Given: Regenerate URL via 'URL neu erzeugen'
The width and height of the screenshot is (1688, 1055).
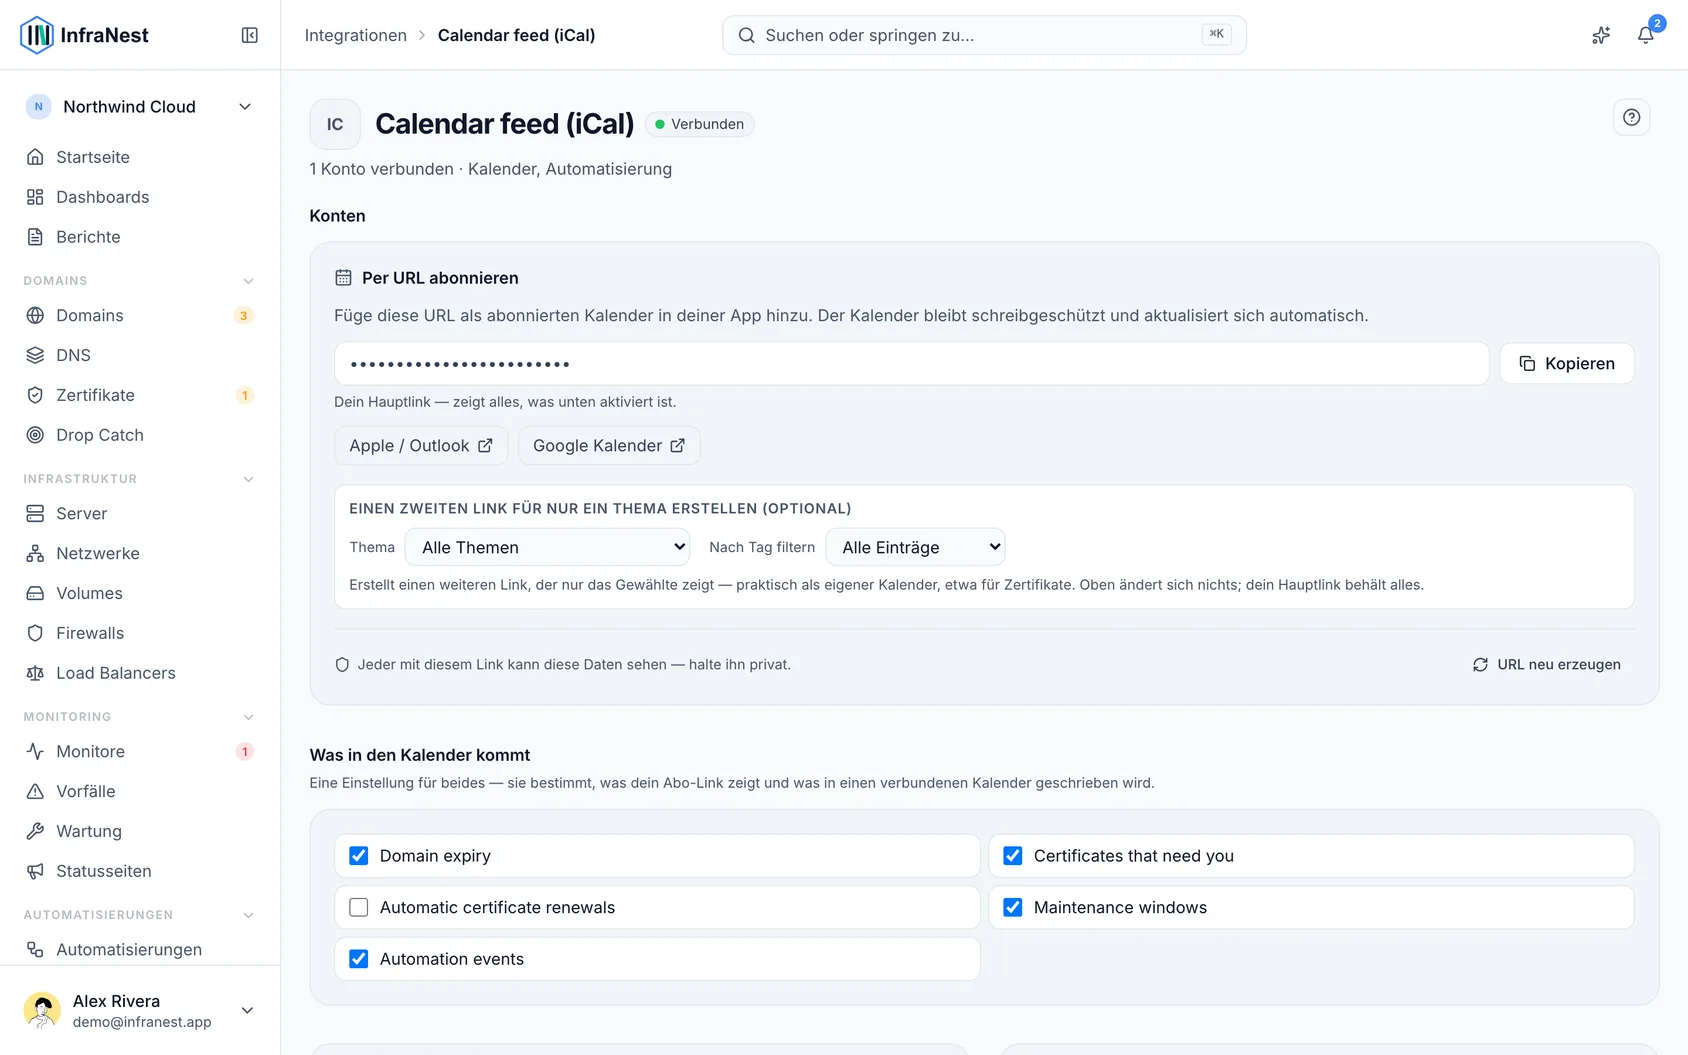Looking at the screenshot, I should [x=1547, y=664].
